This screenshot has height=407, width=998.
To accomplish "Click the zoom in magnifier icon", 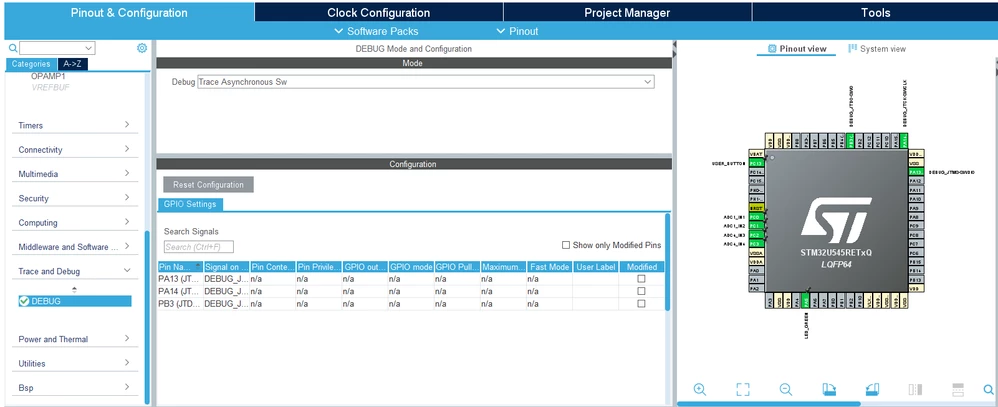I will coord(699,389).
